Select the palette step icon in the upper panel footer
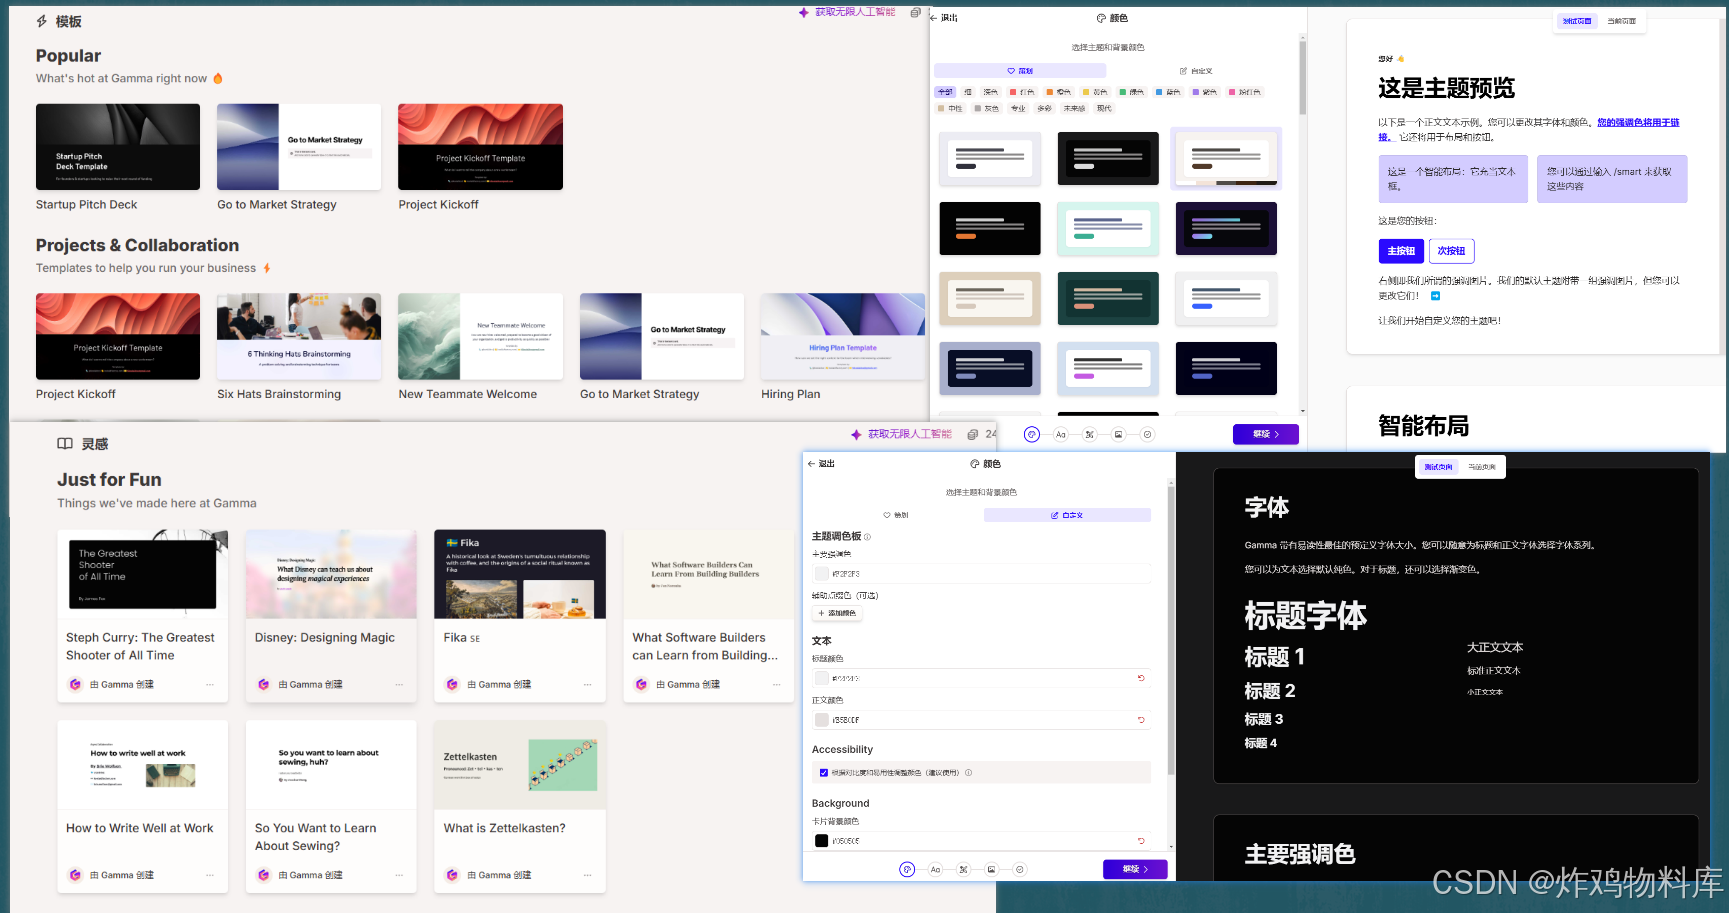1729x913 pixels. tap(1032, 434)
